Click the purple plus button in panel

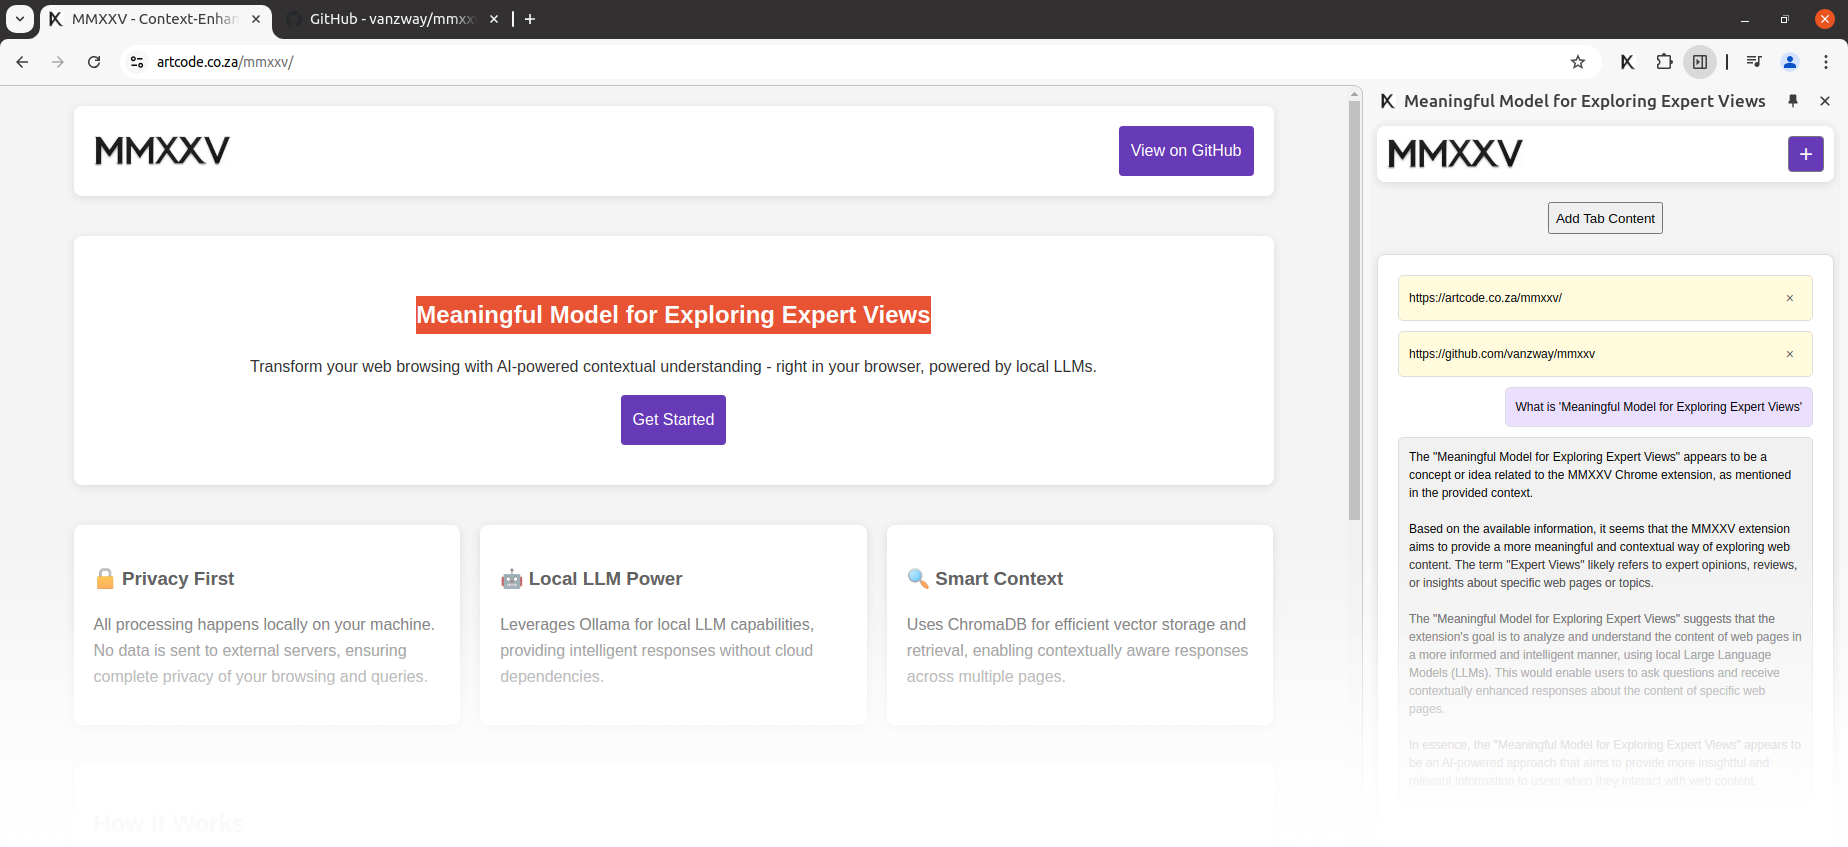(x=1806, y=154)
